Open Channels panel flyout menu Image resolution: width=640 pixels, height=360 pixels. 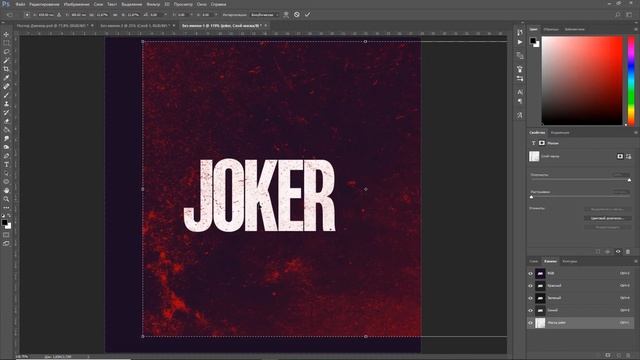click(x=636, y=261)
